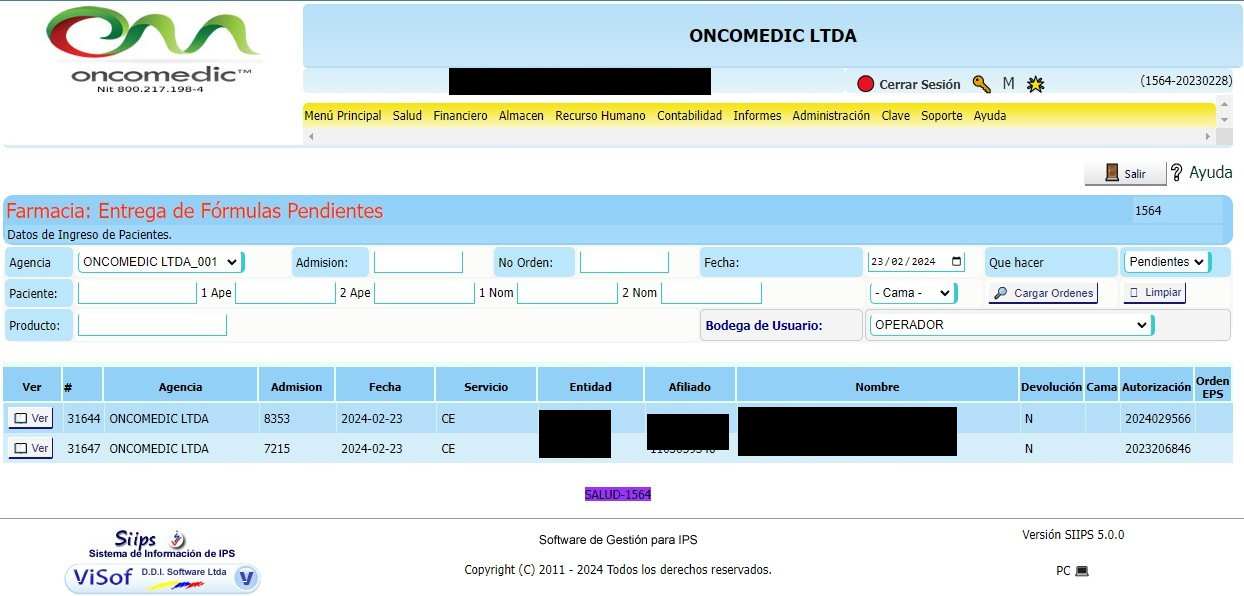Click the yellow starburst icon
This screenshot has width=1244, height=596.
[x=1036, y=85]
